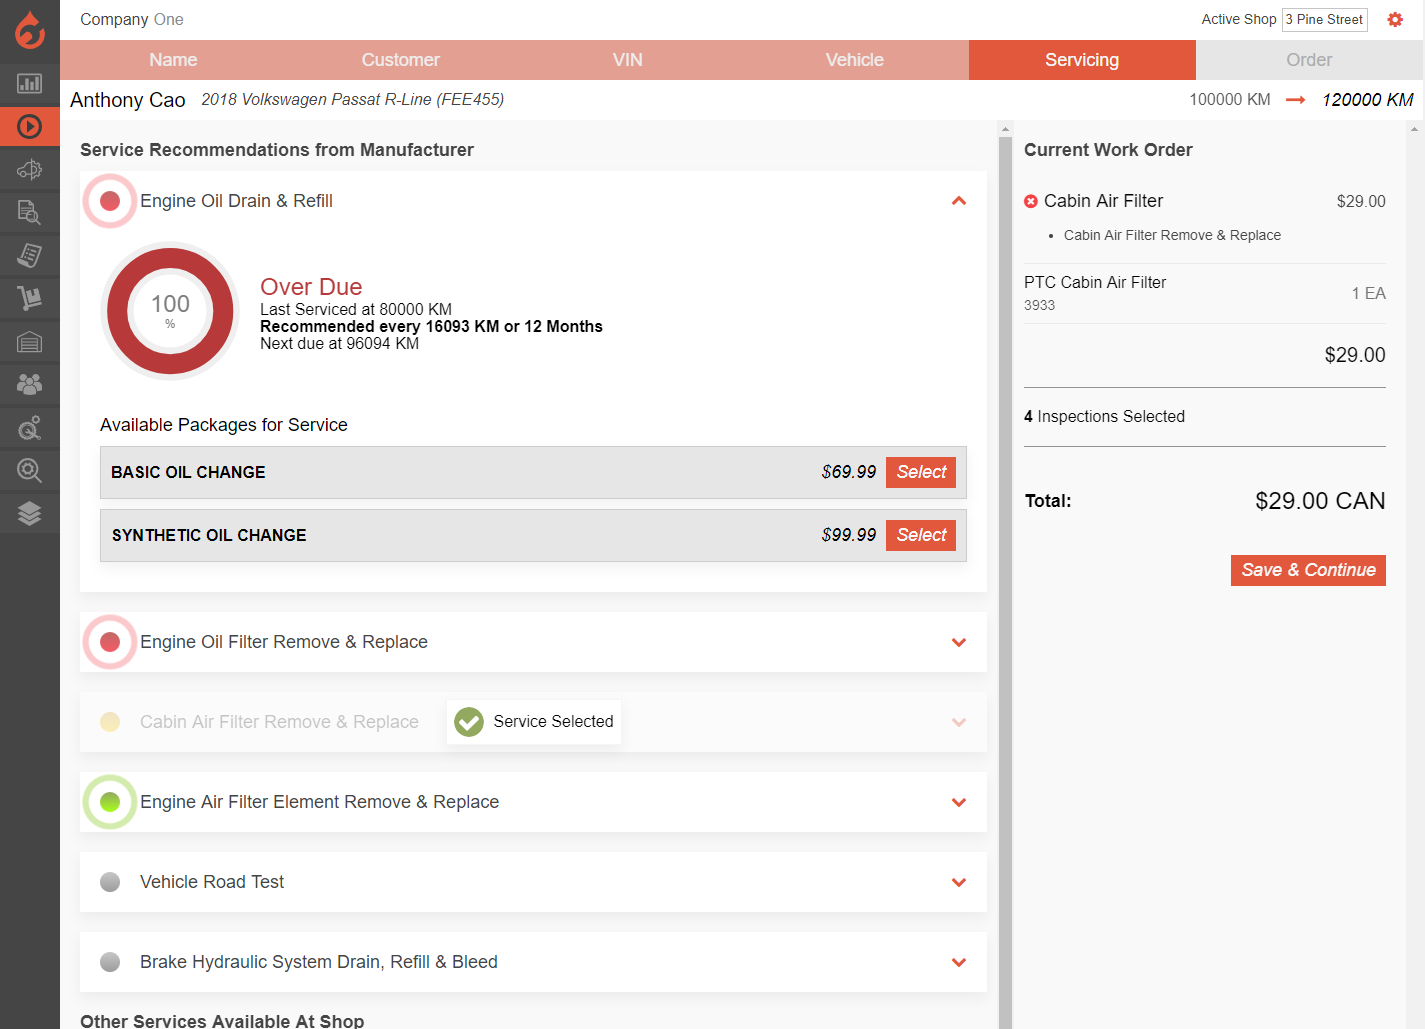Click the Over Due status text
Viewport: 1425px width, 1029px height.
[311, 287]
